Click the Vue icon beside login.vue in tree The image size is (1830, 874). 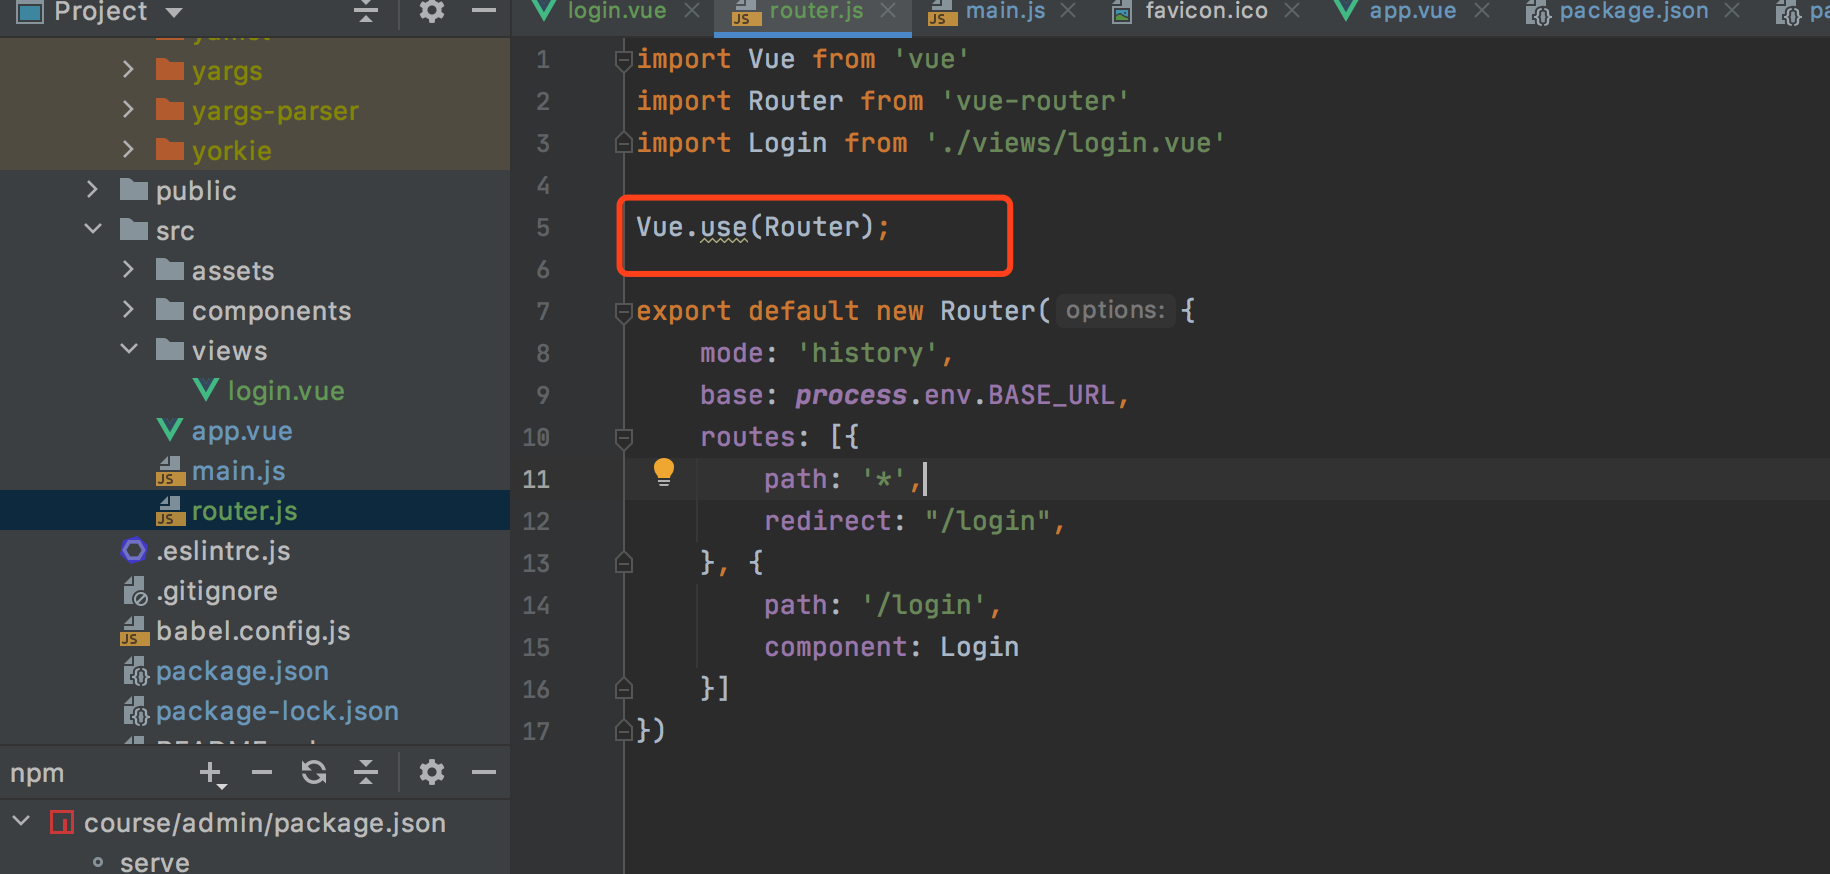tap(206, 390)
